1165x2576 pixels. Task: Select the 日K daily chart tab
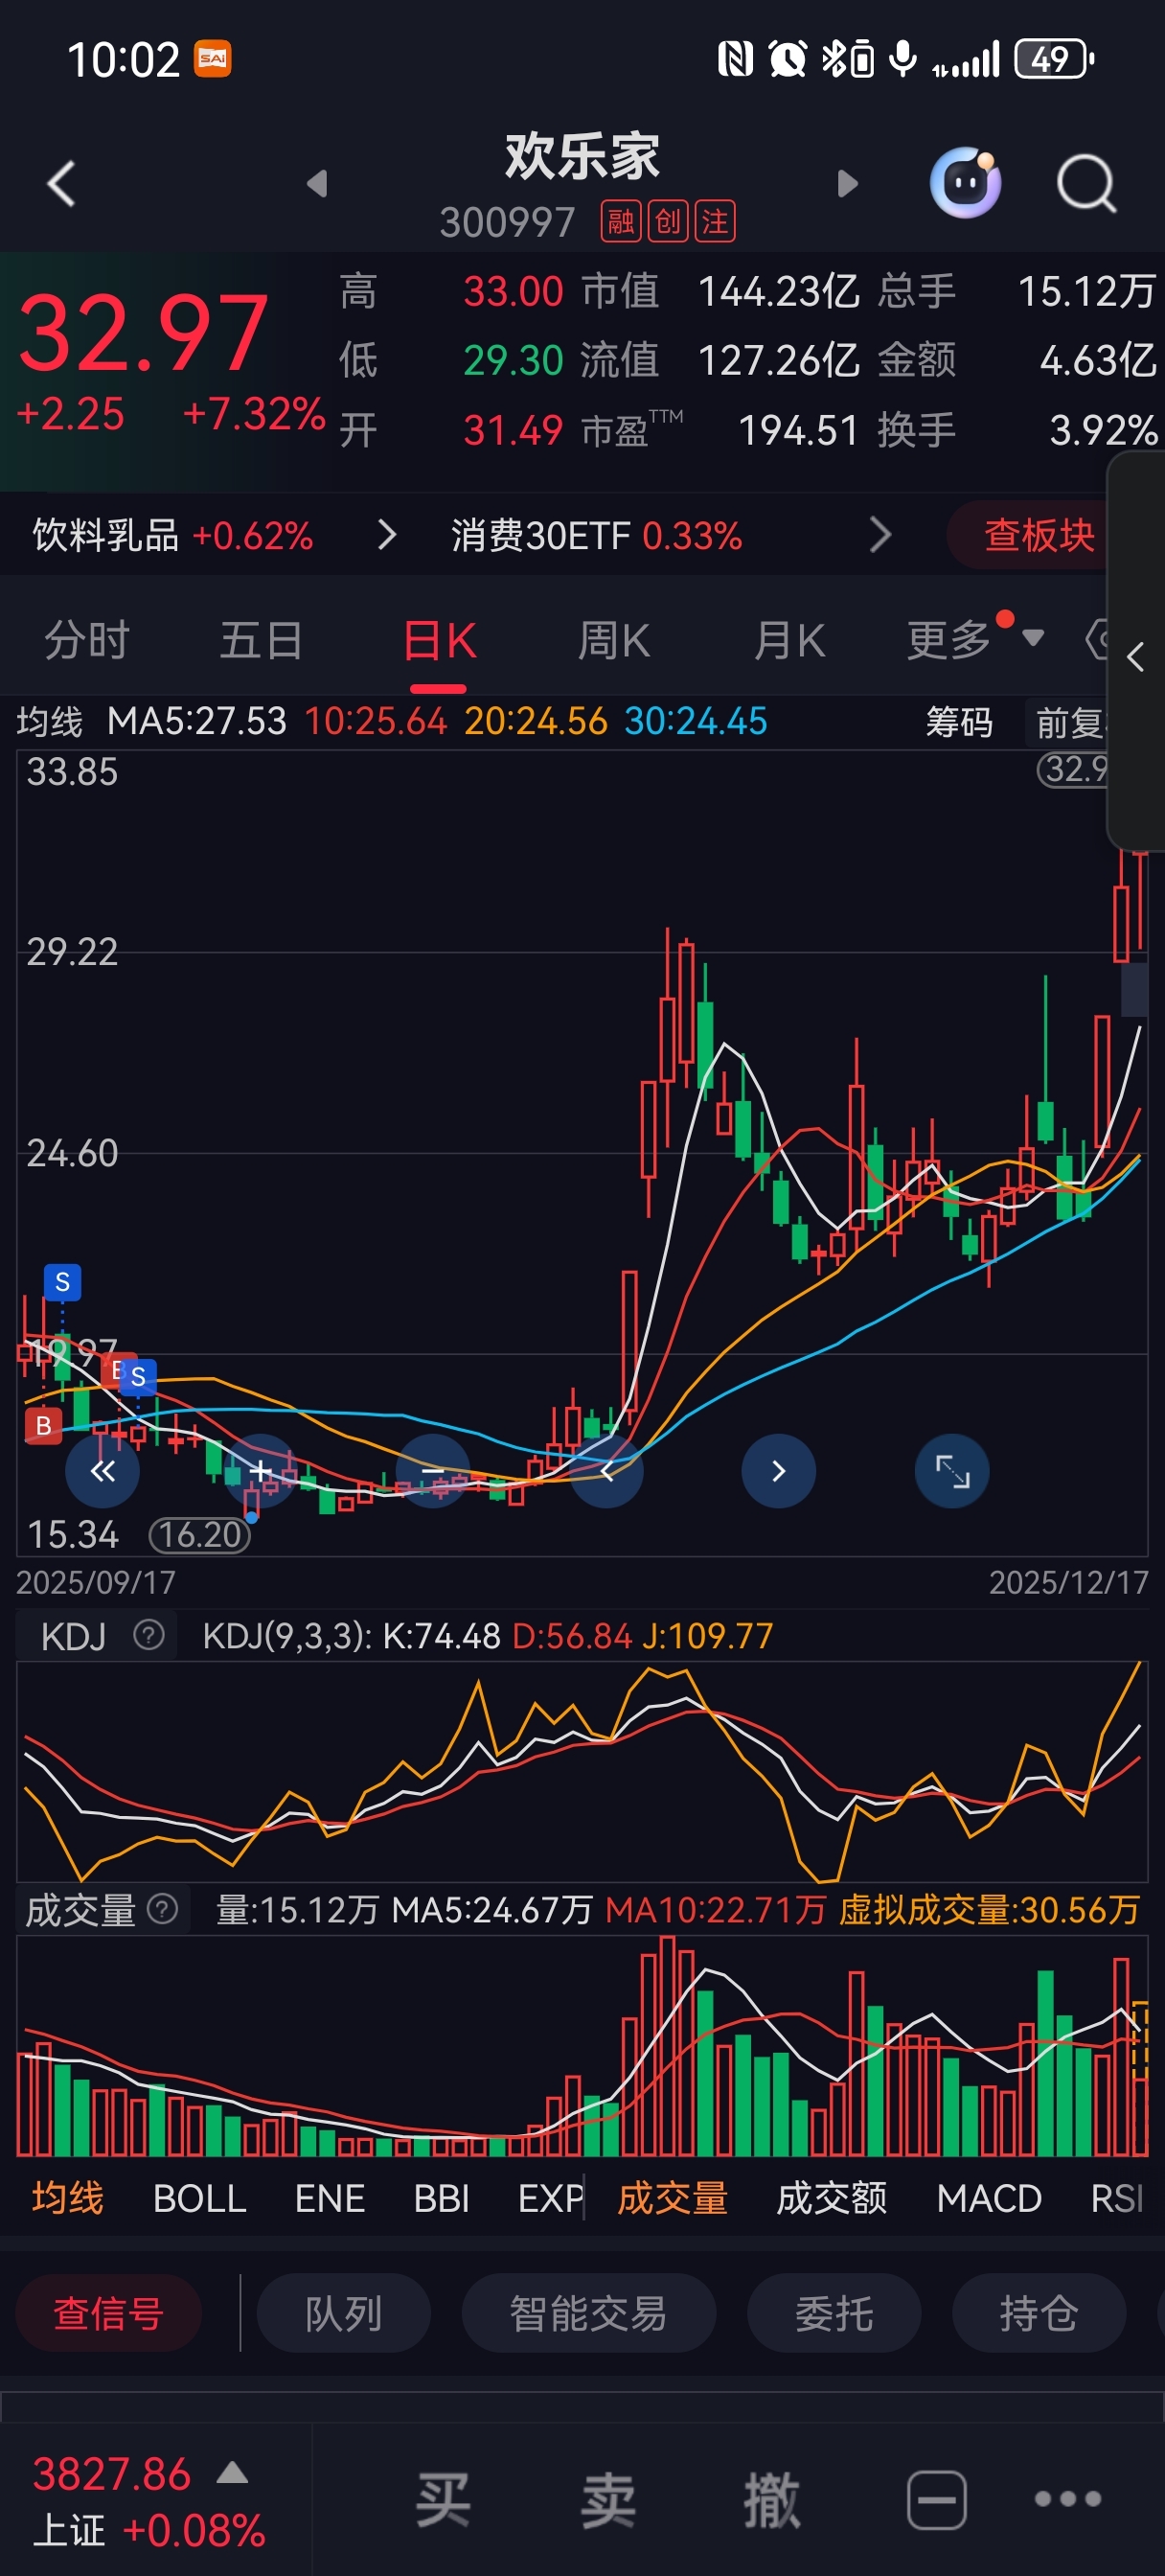point(439,640)
